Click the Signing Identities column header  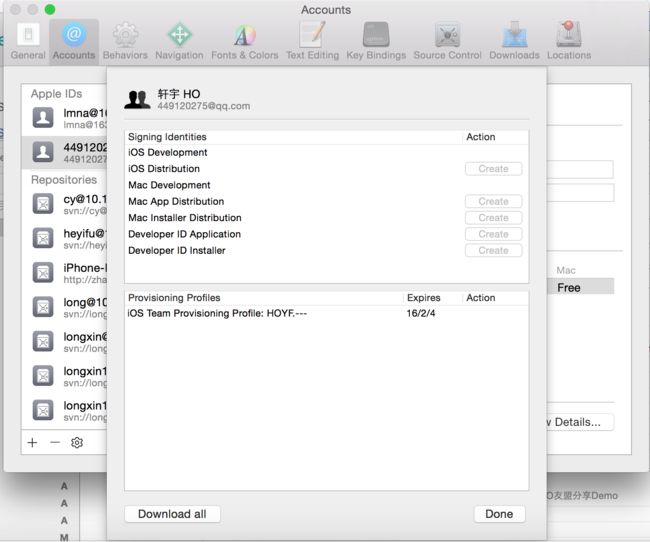[x=293, y=137]
